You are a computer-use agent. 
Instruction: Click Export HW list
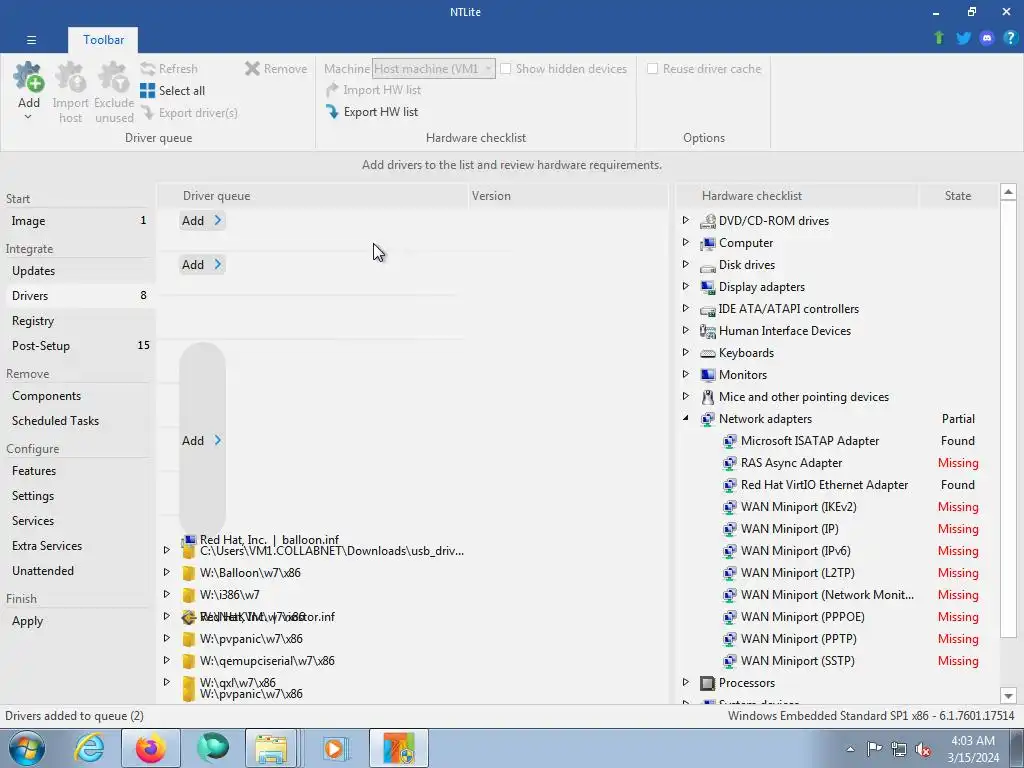(372, 112)
